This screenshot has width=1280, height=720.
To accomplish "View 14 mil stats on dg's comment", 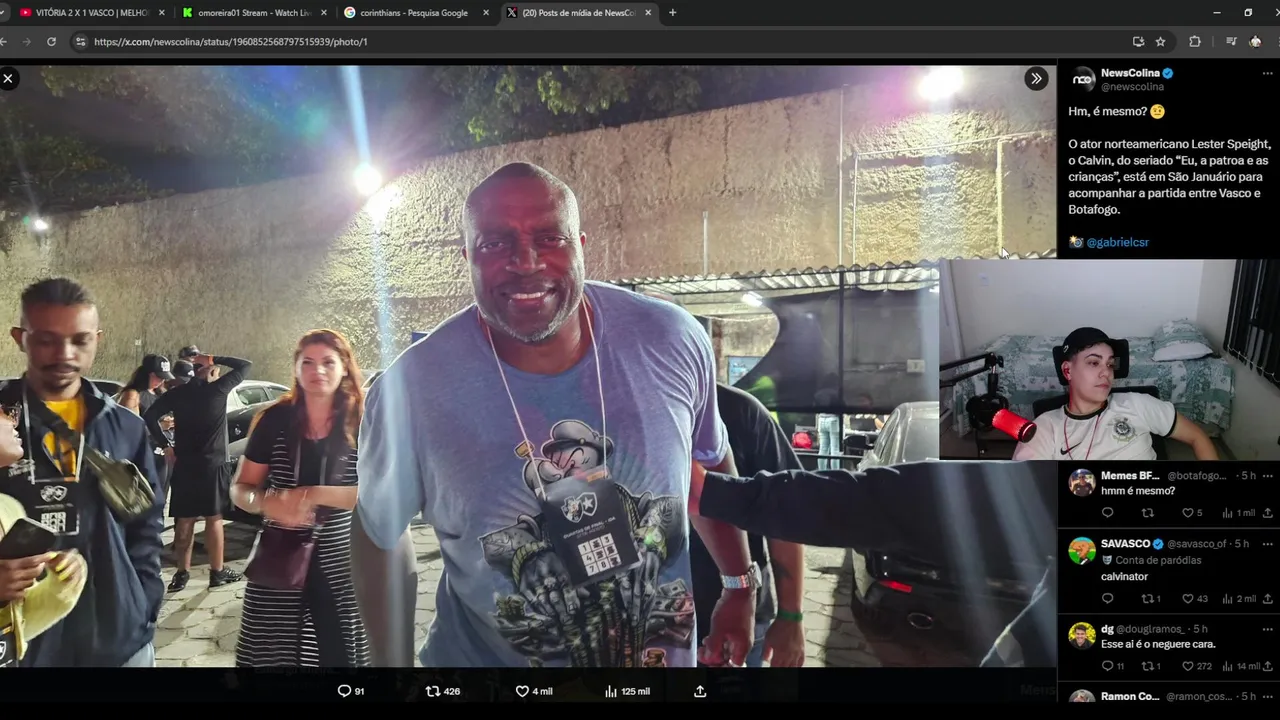I will 1241,667.
